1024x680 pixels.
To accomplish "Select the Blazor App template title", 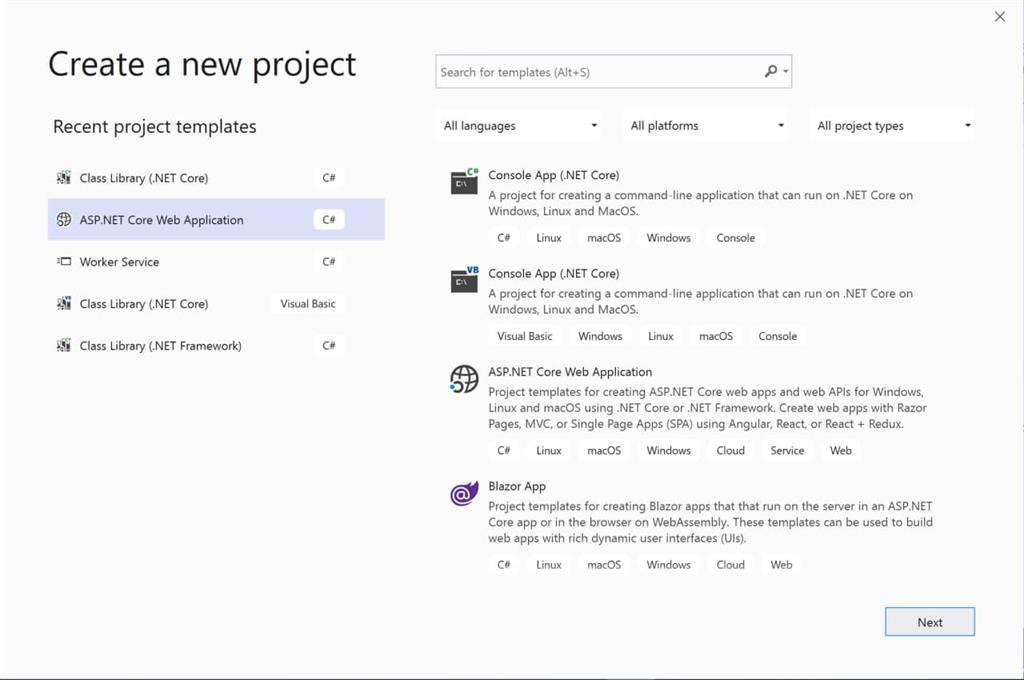I will click(517, 486).
